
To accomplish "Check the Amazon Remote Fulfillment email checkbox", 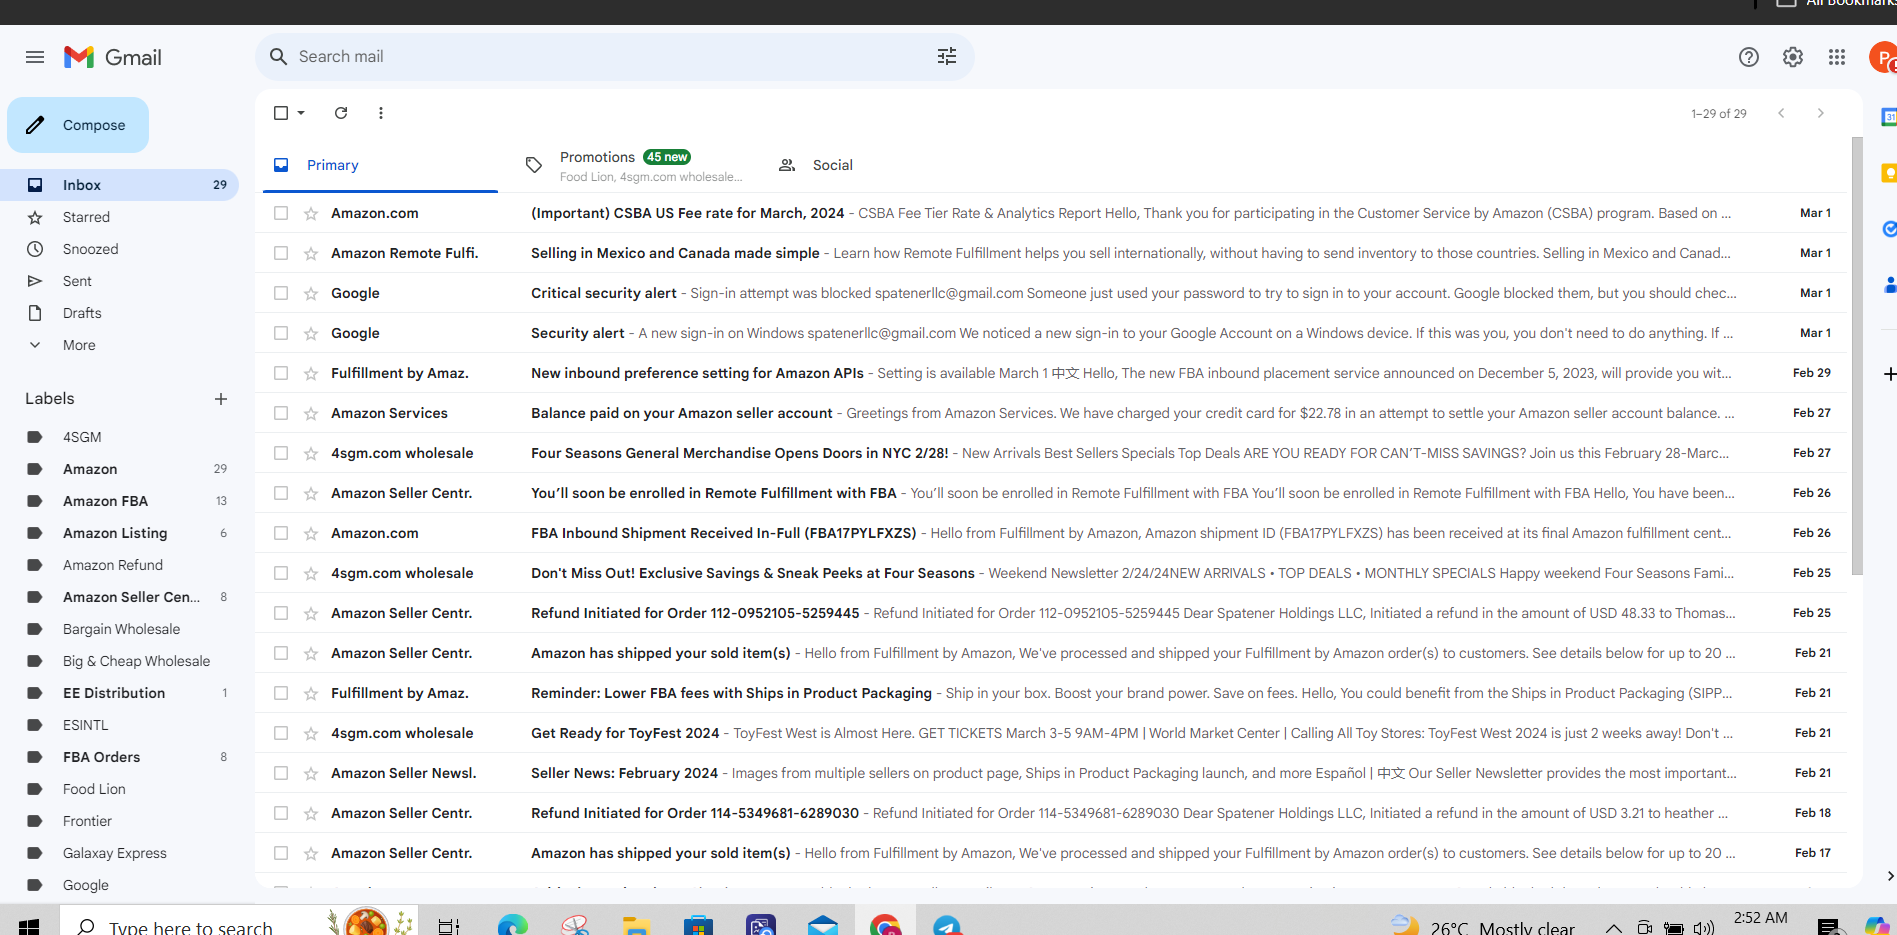I will pyautogui.click(x=281, y=253).
